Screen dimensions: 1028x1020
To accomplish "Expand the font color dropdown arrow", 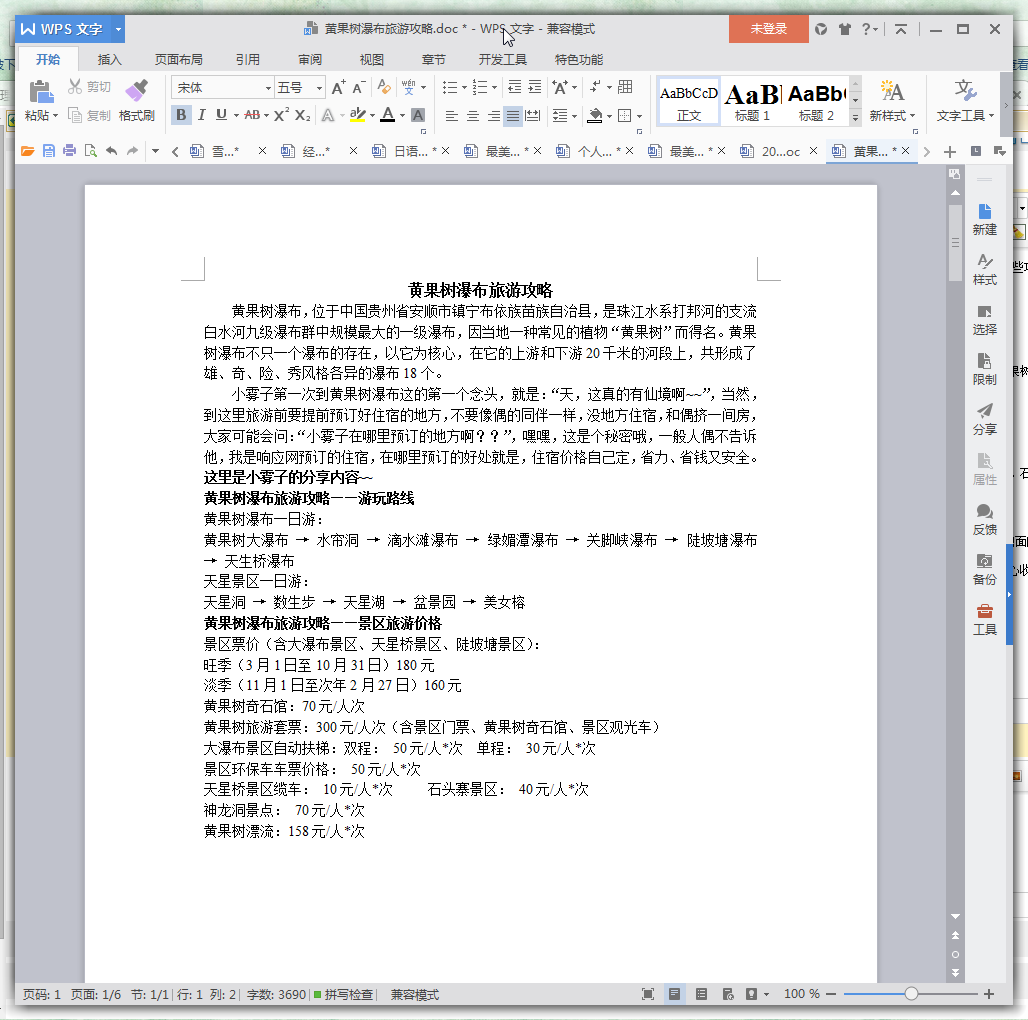I will (x=402, y=115).
